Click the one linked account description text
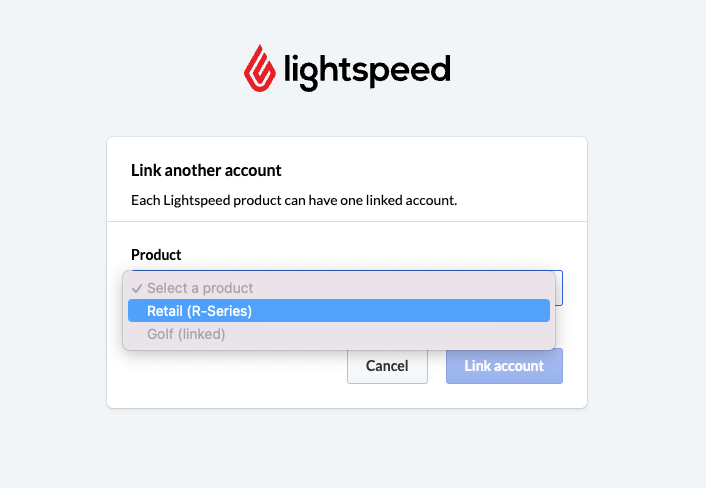The image size is (706, 488). 294,200
